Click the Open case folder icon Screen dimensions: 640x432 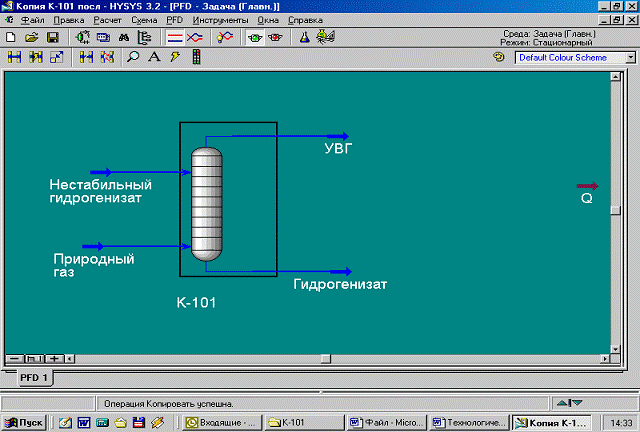(31, 37)
